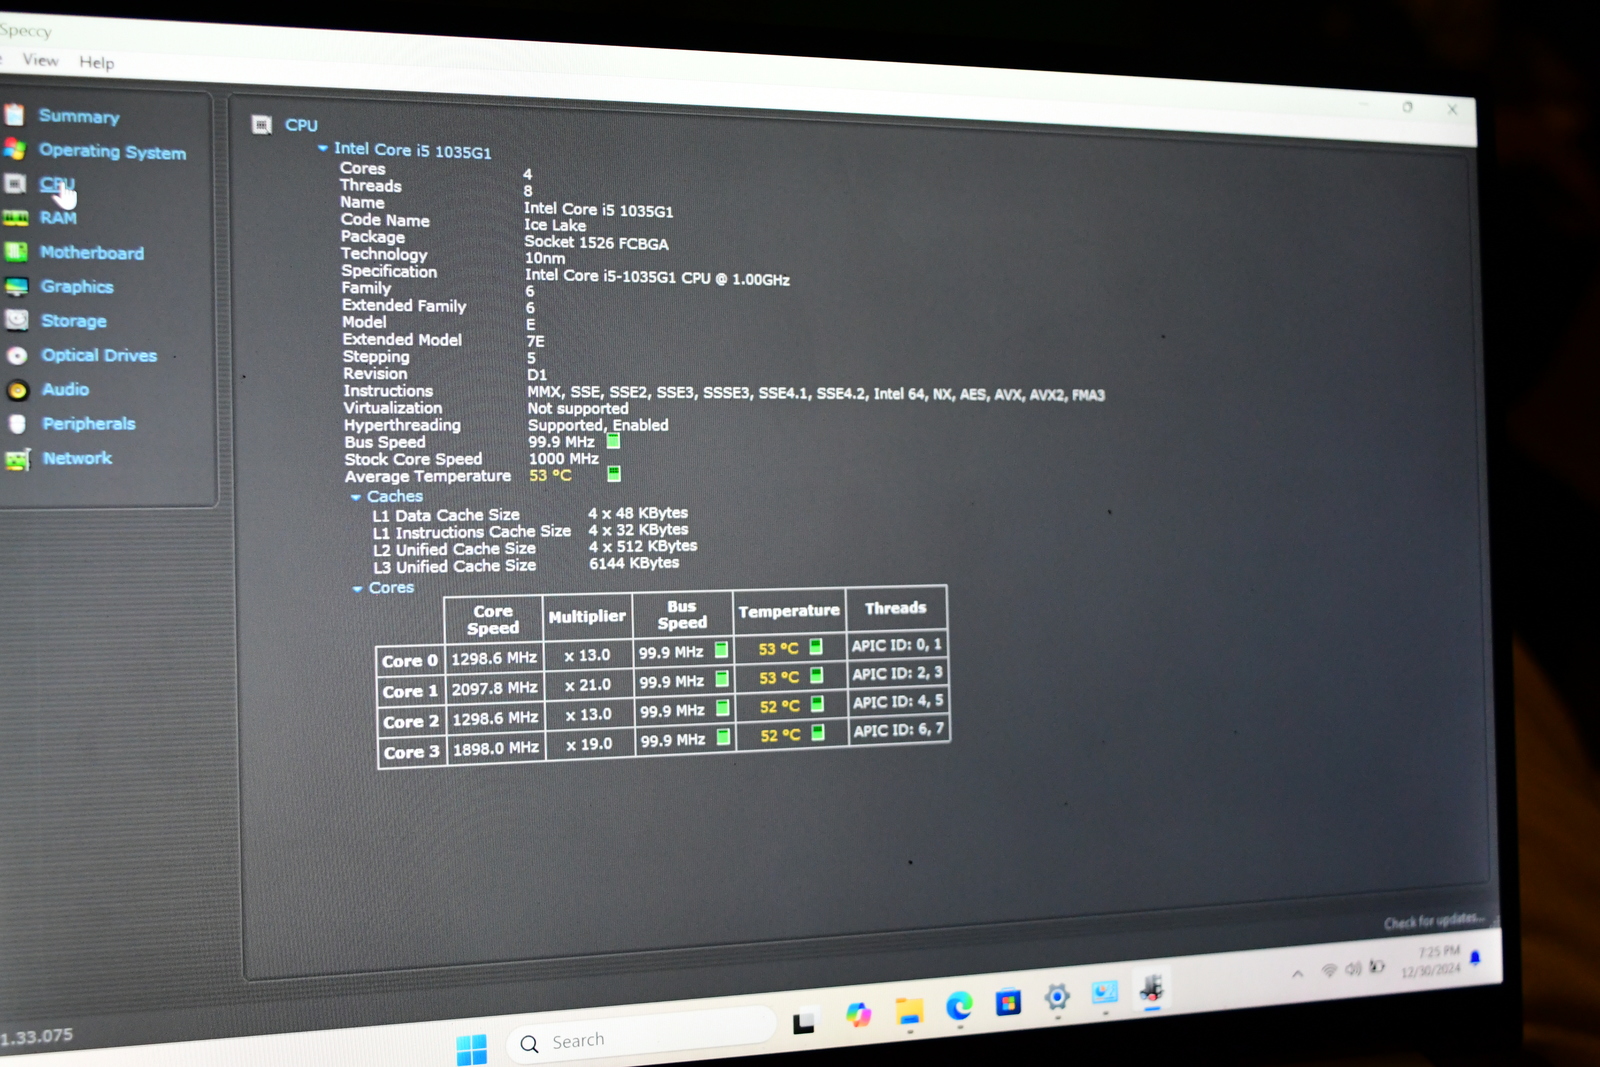Open the Peripherals section icon

point(18,424)
